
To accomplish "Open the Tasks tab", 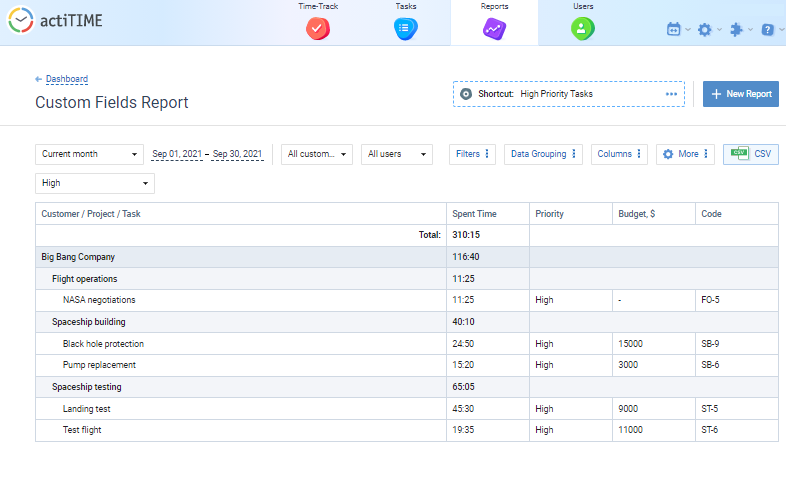I will click(x=406, y=22).
